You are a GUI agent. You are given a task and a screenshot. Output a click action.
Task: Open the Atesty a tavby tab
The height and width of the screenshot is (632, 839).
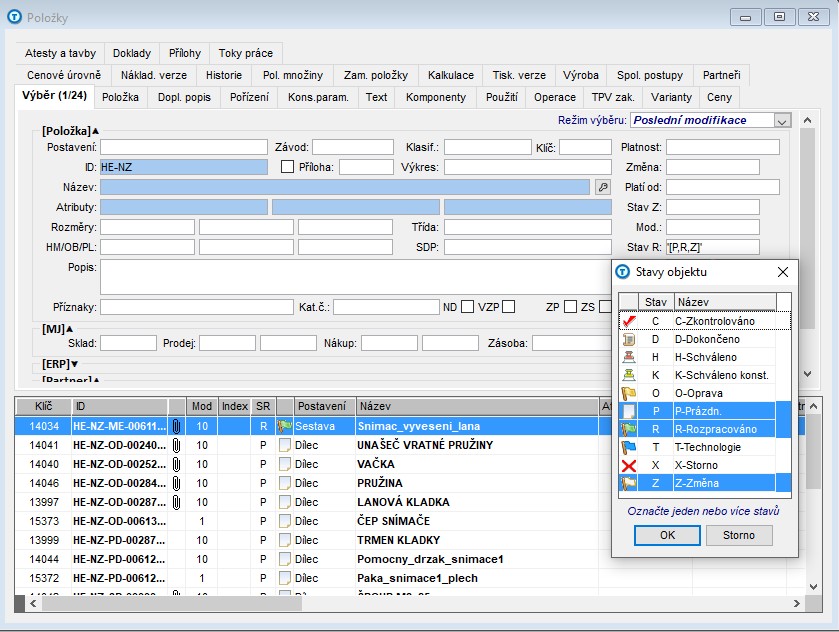tap(60, 54)
